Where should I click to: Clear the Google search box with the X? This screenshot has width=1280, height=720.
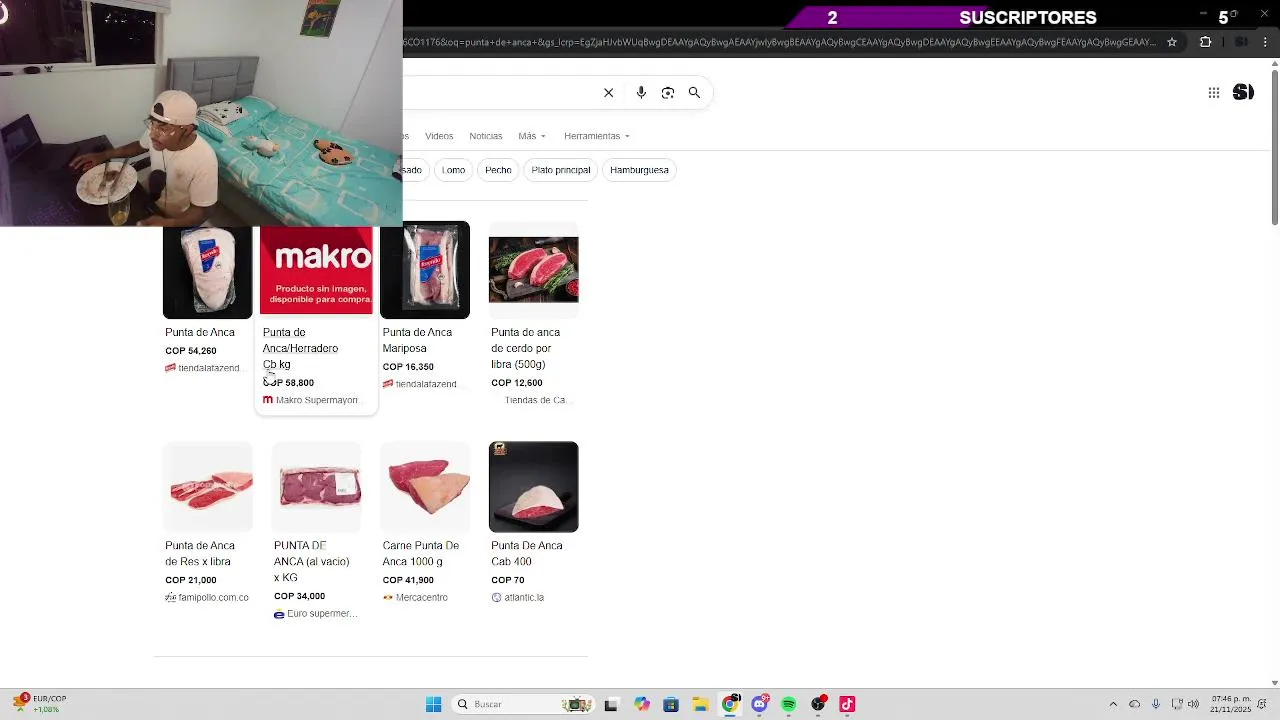click(x=608, y=93)
